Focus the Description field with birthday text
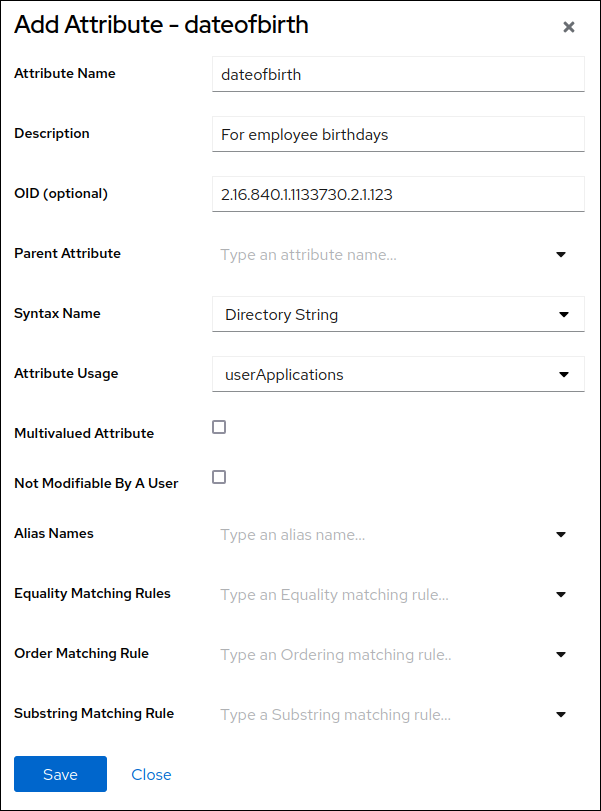The height and width of the screenshot is (811, 601). pyautogui.click(x=397, y=134)
